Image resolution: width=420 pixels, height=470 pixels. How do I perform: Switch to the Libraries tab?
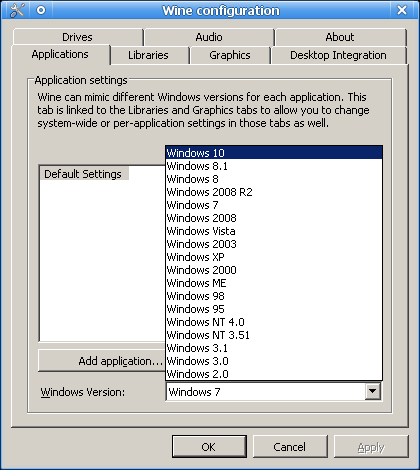click(x=148, y=55)
